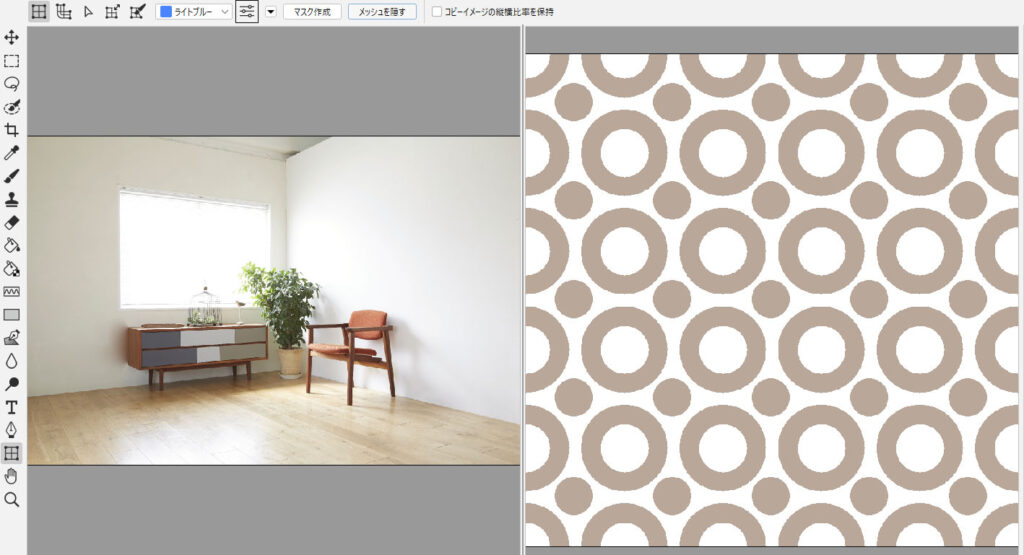The image size is (1024, 555).
Task: Toggle コピーイメージの縦横比率を保持 checkbox
Action: click(x=437, y=12)
